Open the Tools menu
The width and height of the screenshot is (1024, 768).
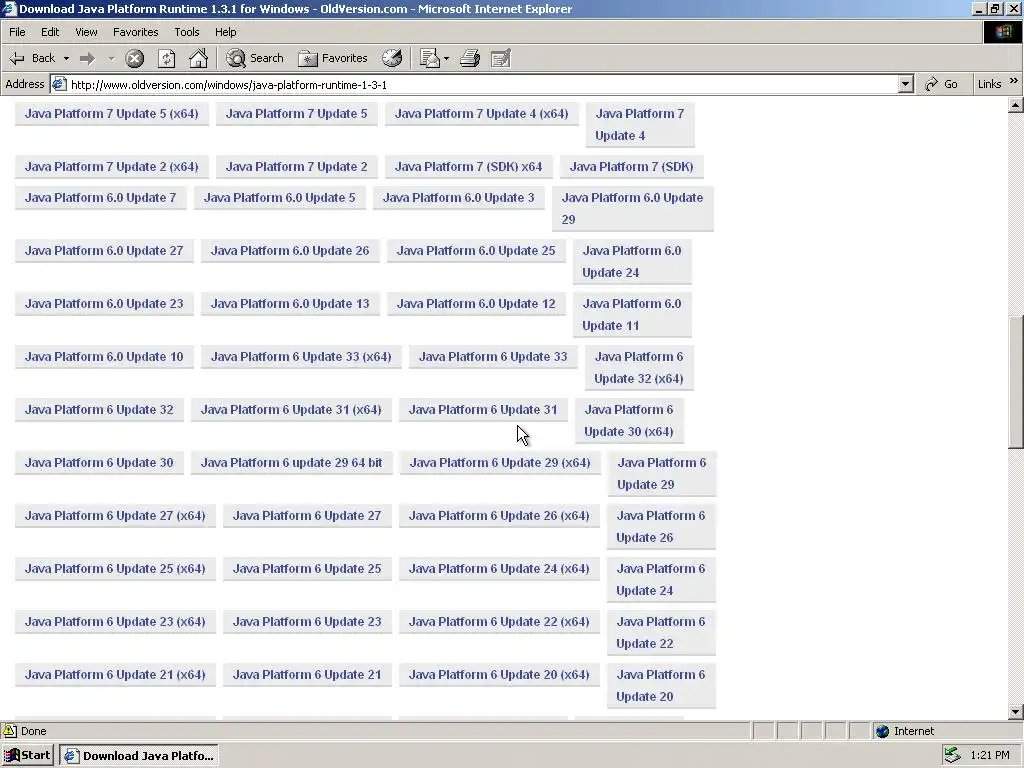tap(186, 32)
